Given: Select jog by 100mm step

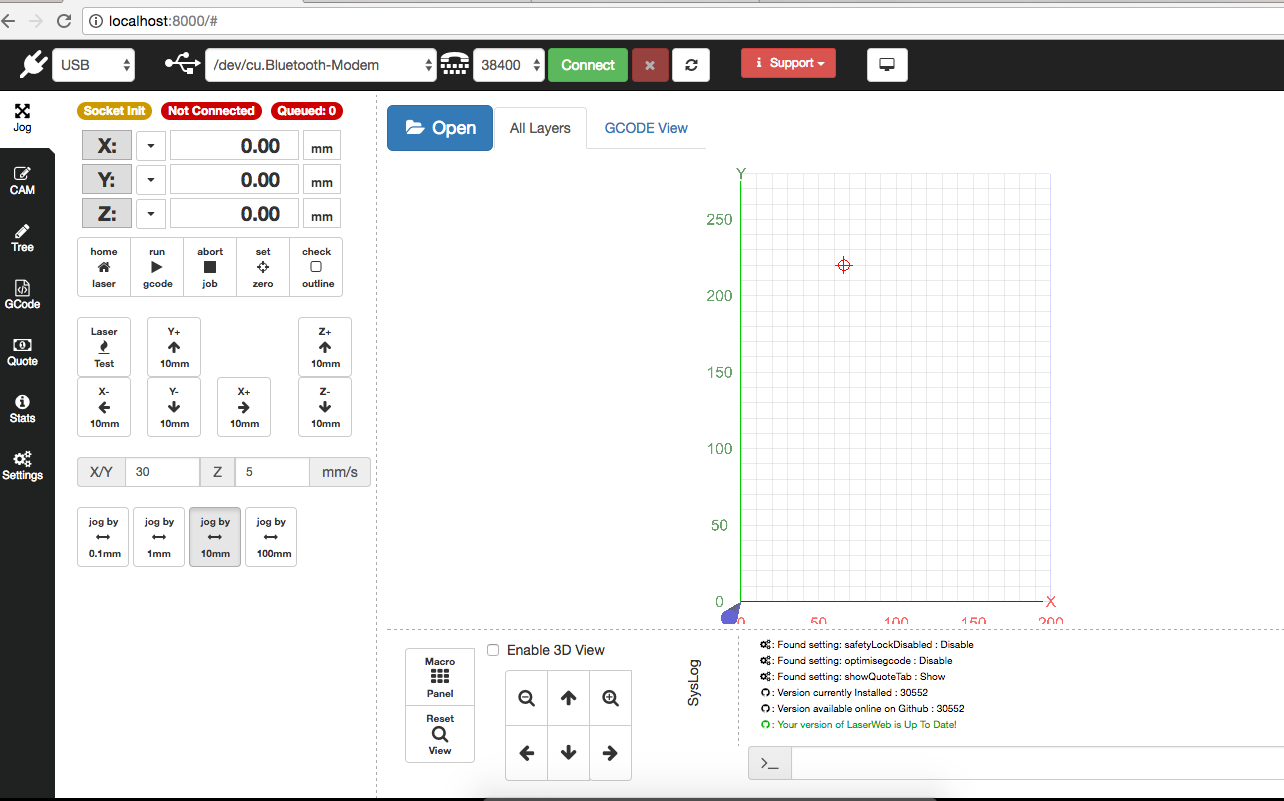Looking at the screenshot, I should 271,537.
